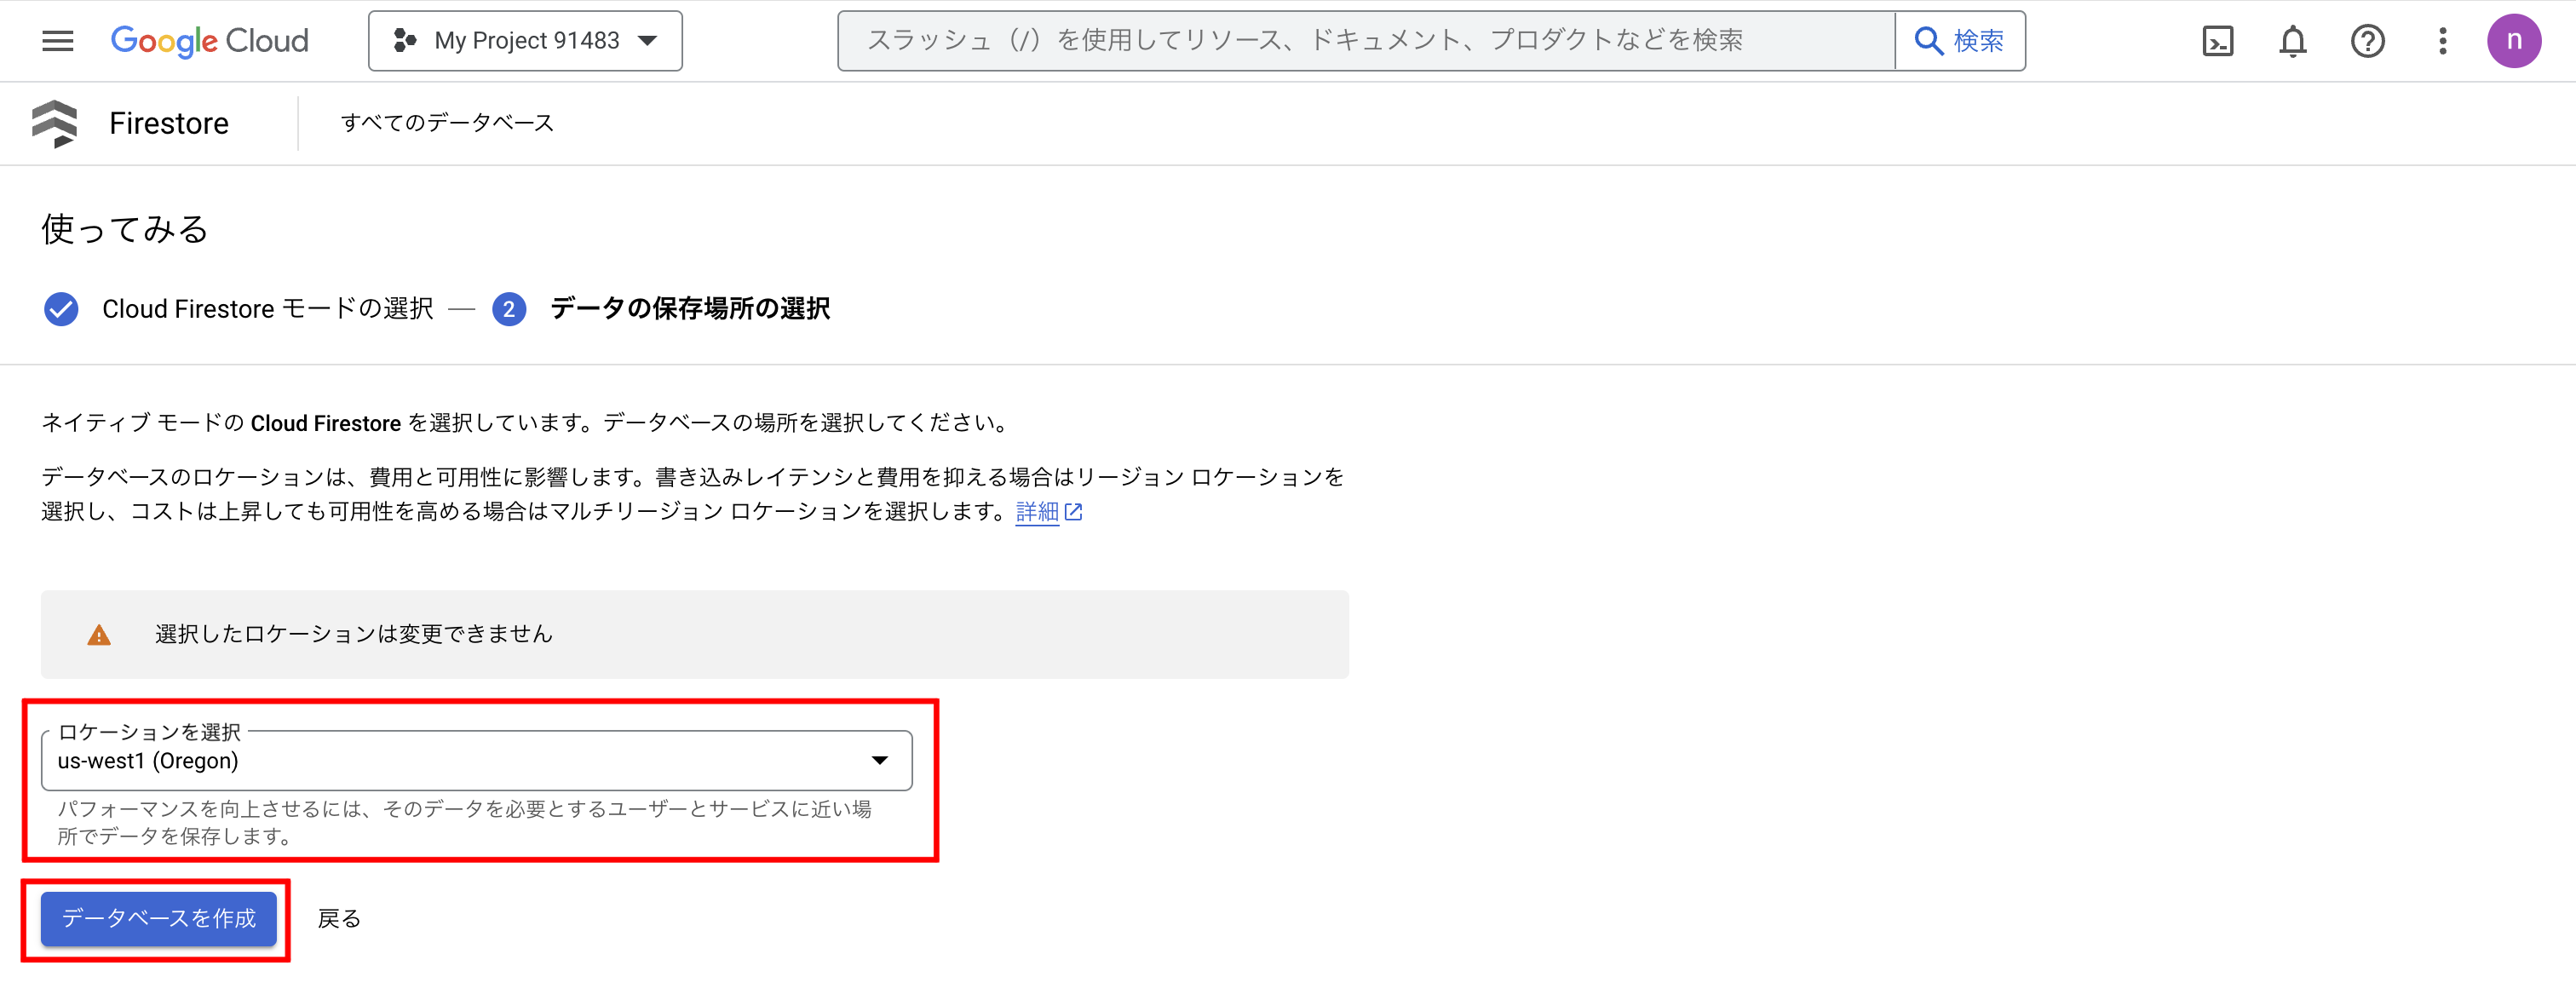2576x1000 pixels.
Task: Click 戻る to go back
Action: pos(339,917)
